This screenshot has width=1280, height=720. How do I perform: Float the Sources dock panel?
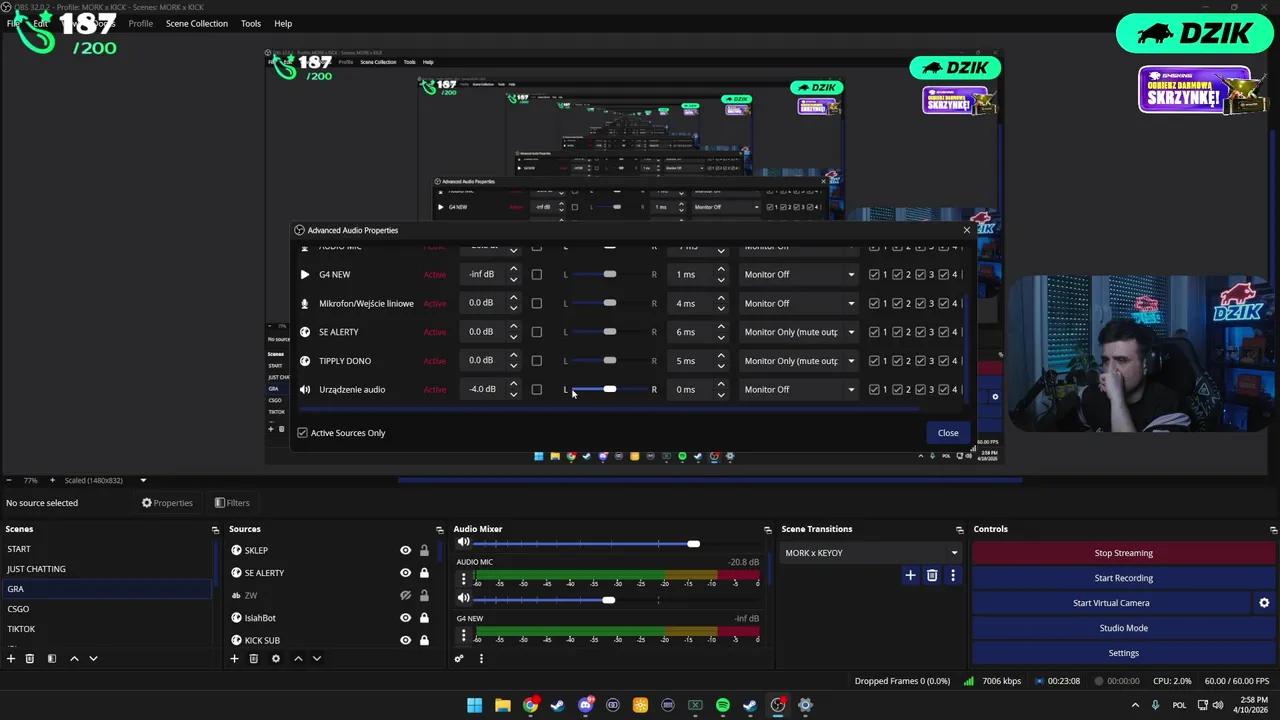pyautogui.click(x=439, y=530)
